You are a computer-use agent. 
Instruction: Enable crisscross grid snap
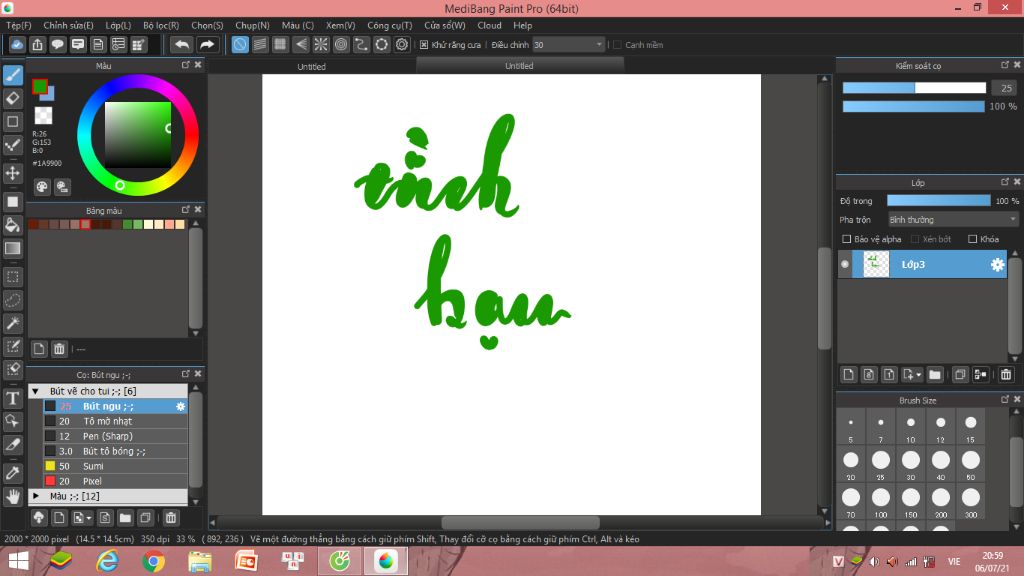coord(280,44)
